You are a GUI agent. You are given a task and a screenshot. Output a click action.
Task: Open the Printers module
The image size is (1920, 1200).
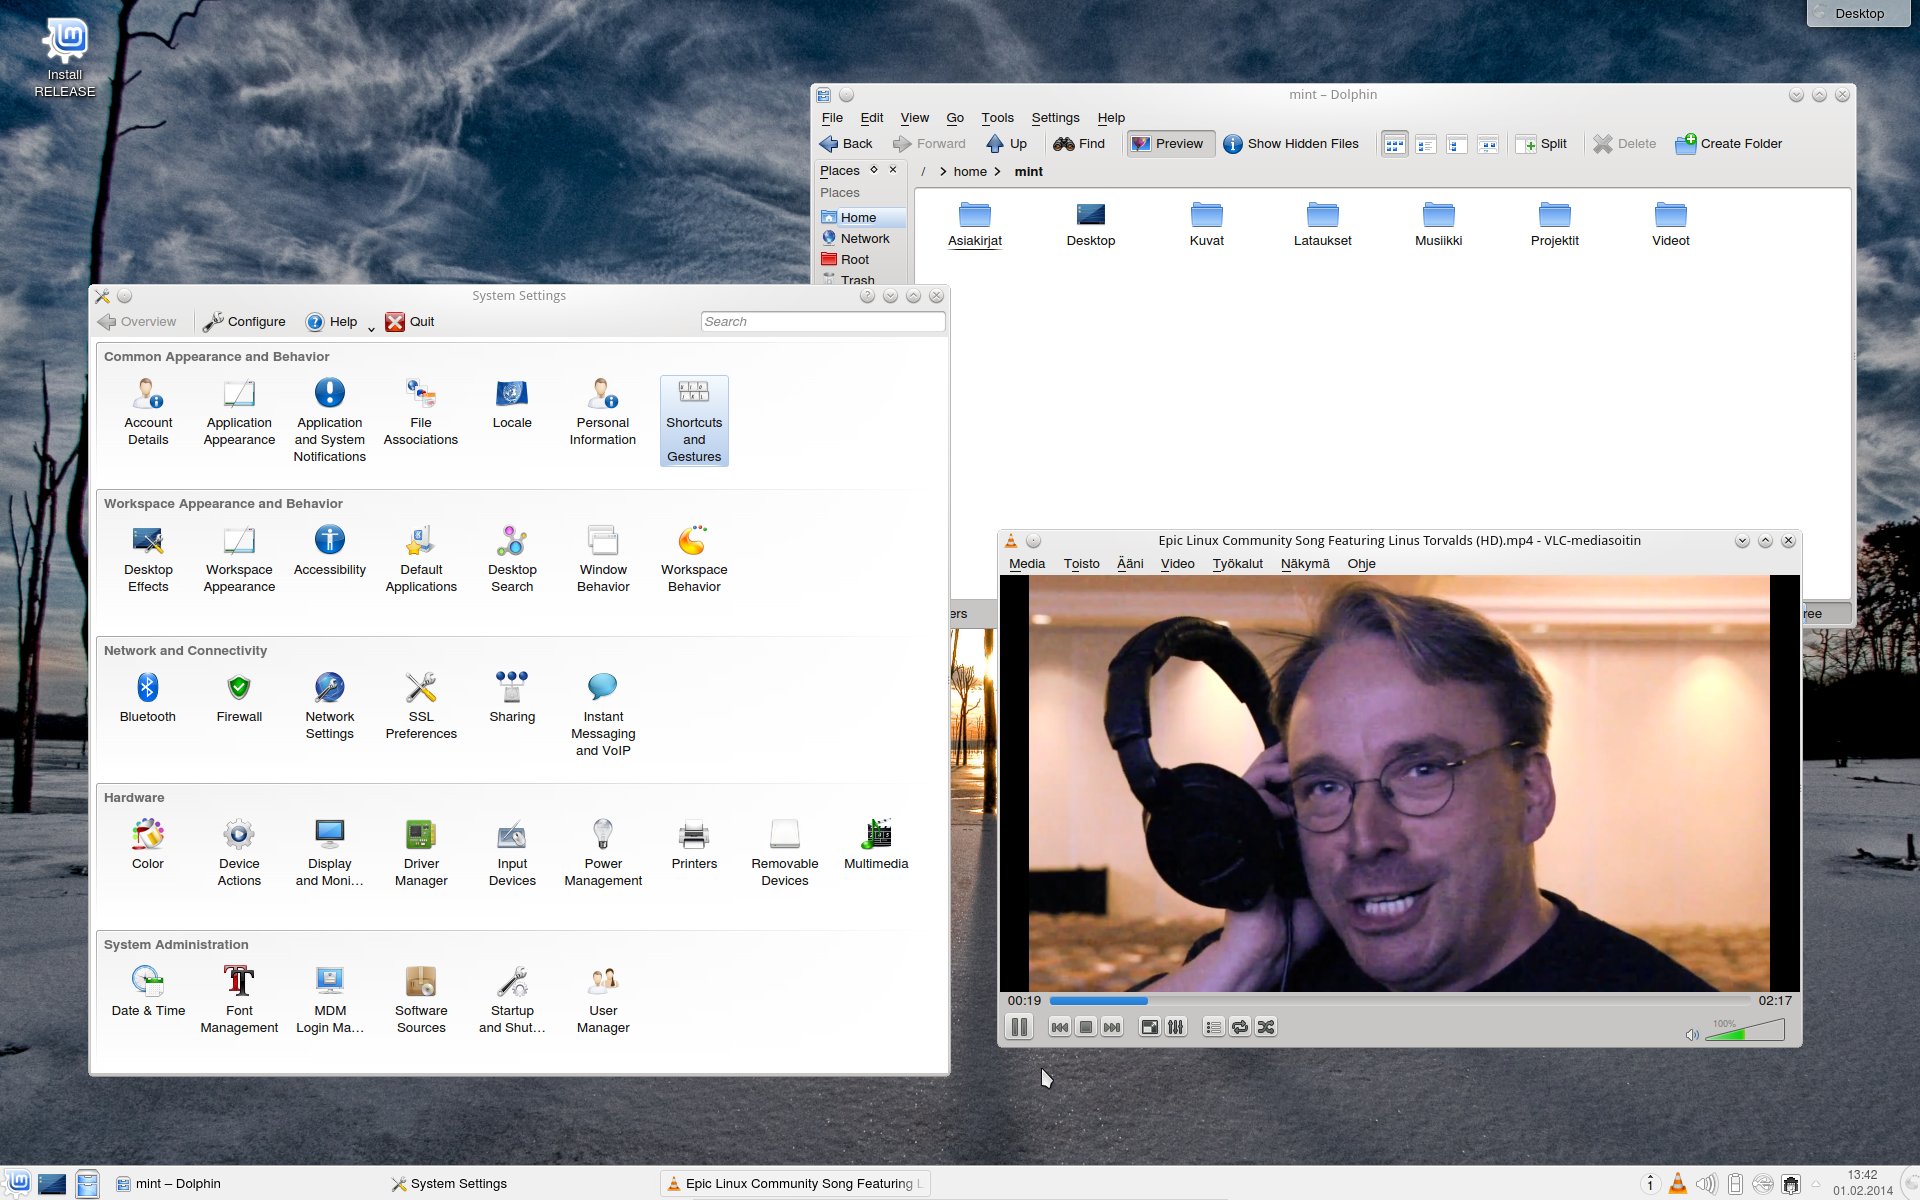pos(694,845)
